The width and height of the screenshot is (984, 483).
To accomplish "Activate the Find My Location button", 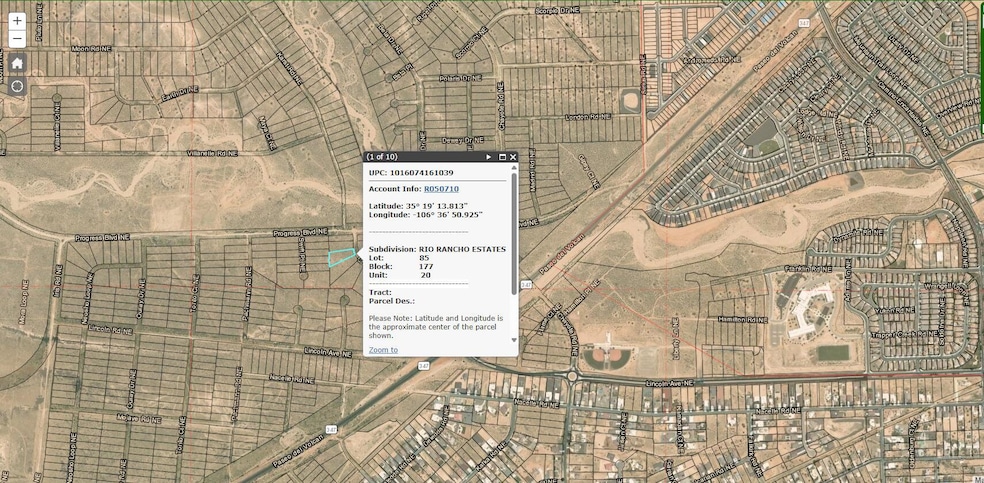I will click(18, 86).
